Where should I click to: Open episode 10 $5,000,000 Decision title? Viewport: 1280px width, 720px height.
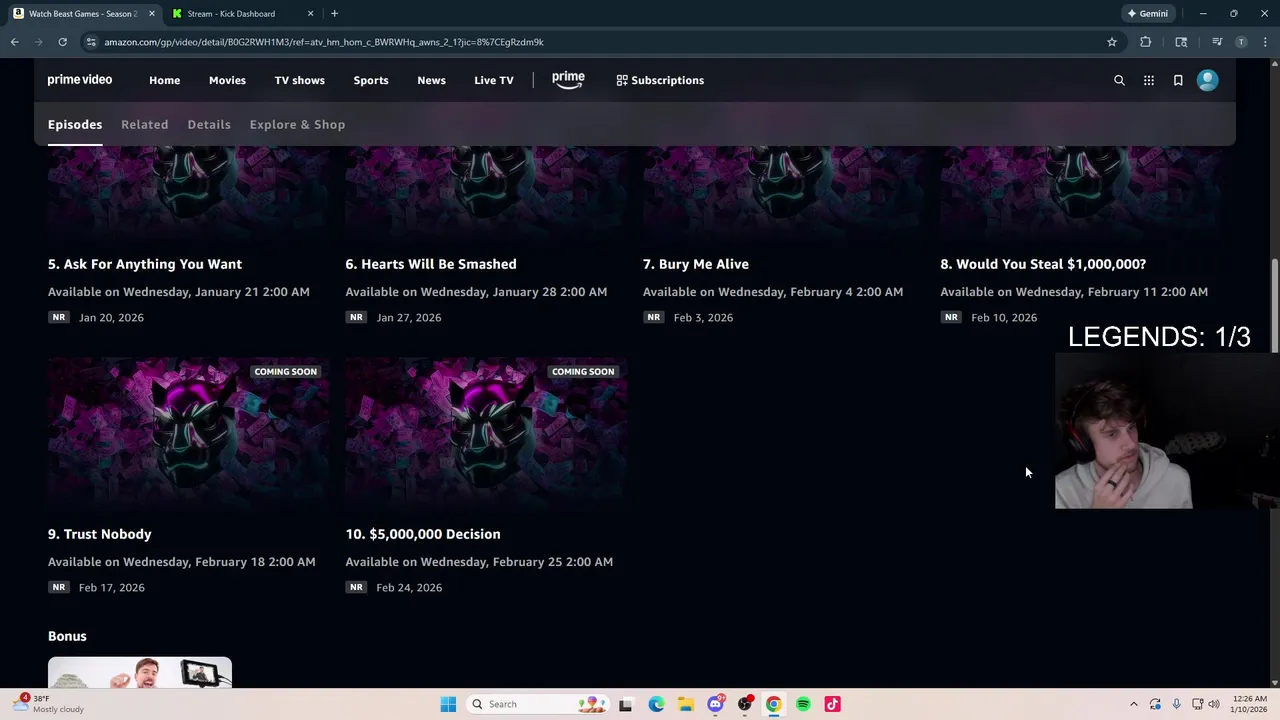click(x=423, y=534)
